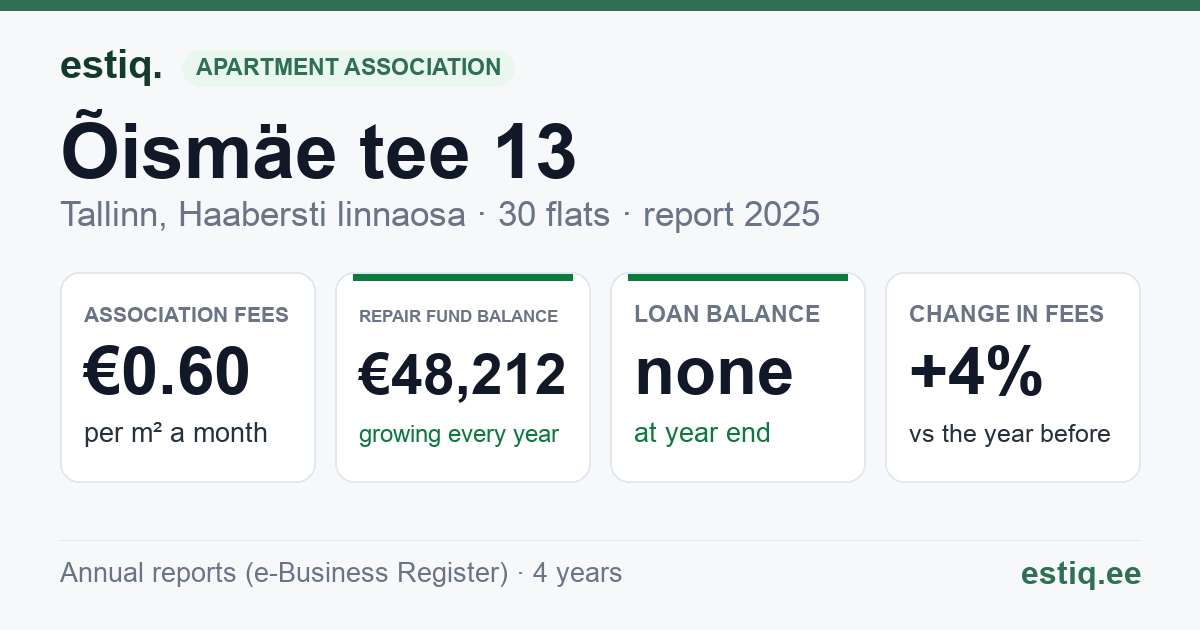Click the growing every year note

459,434
